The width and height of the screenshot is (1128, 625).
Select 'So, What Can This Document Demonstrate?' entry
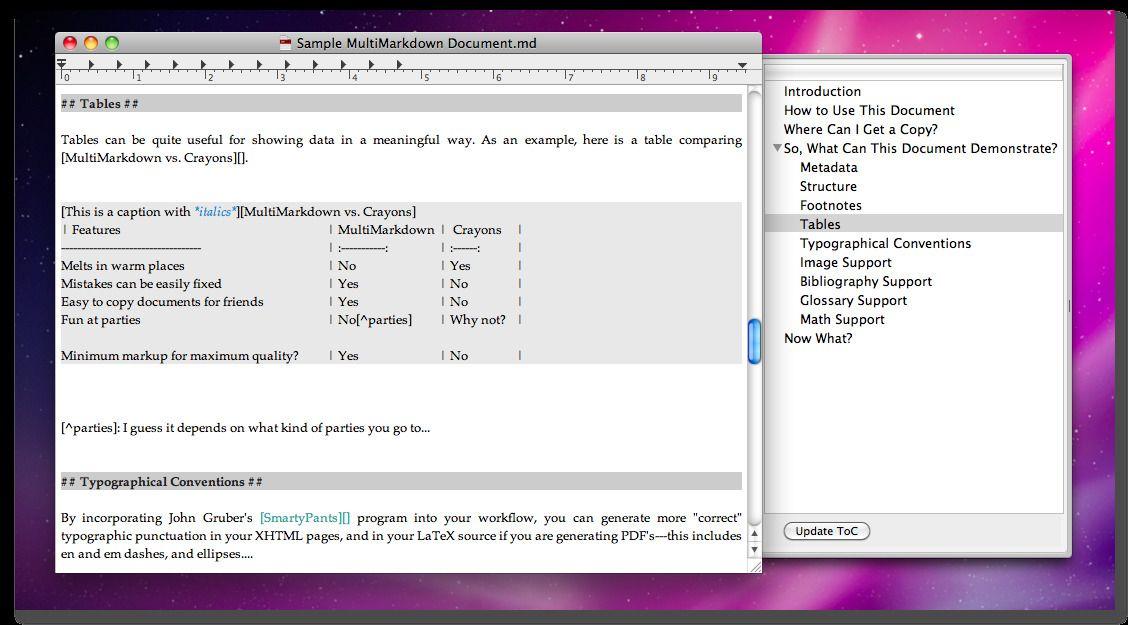920,148
